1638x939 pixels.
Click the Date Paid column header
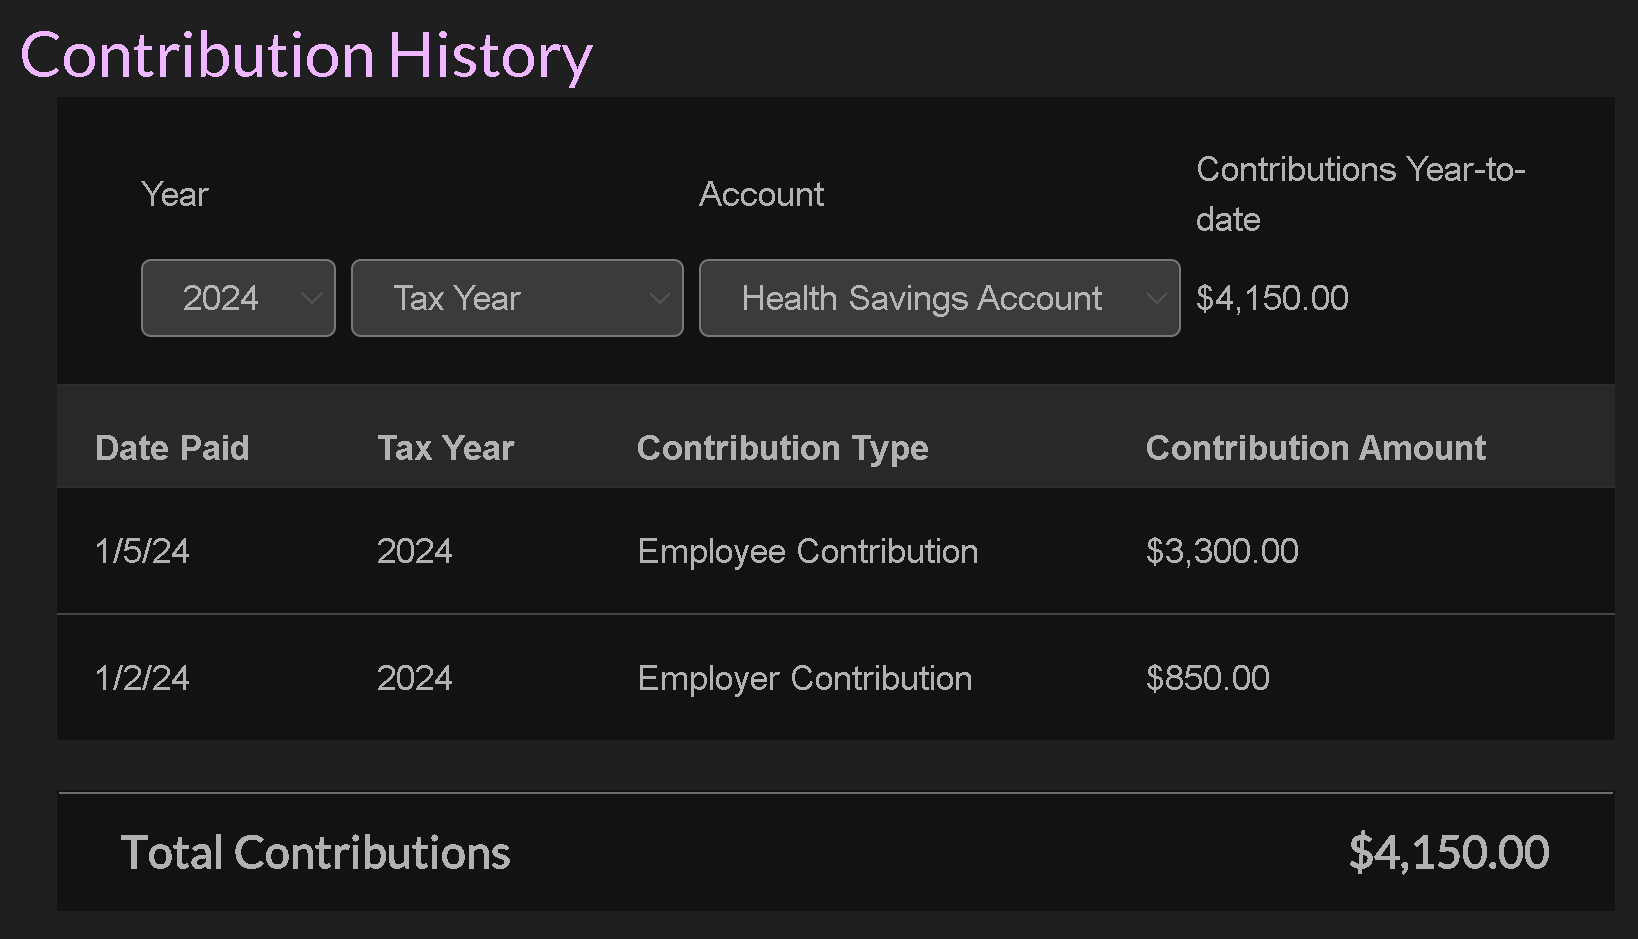(172, 448)
